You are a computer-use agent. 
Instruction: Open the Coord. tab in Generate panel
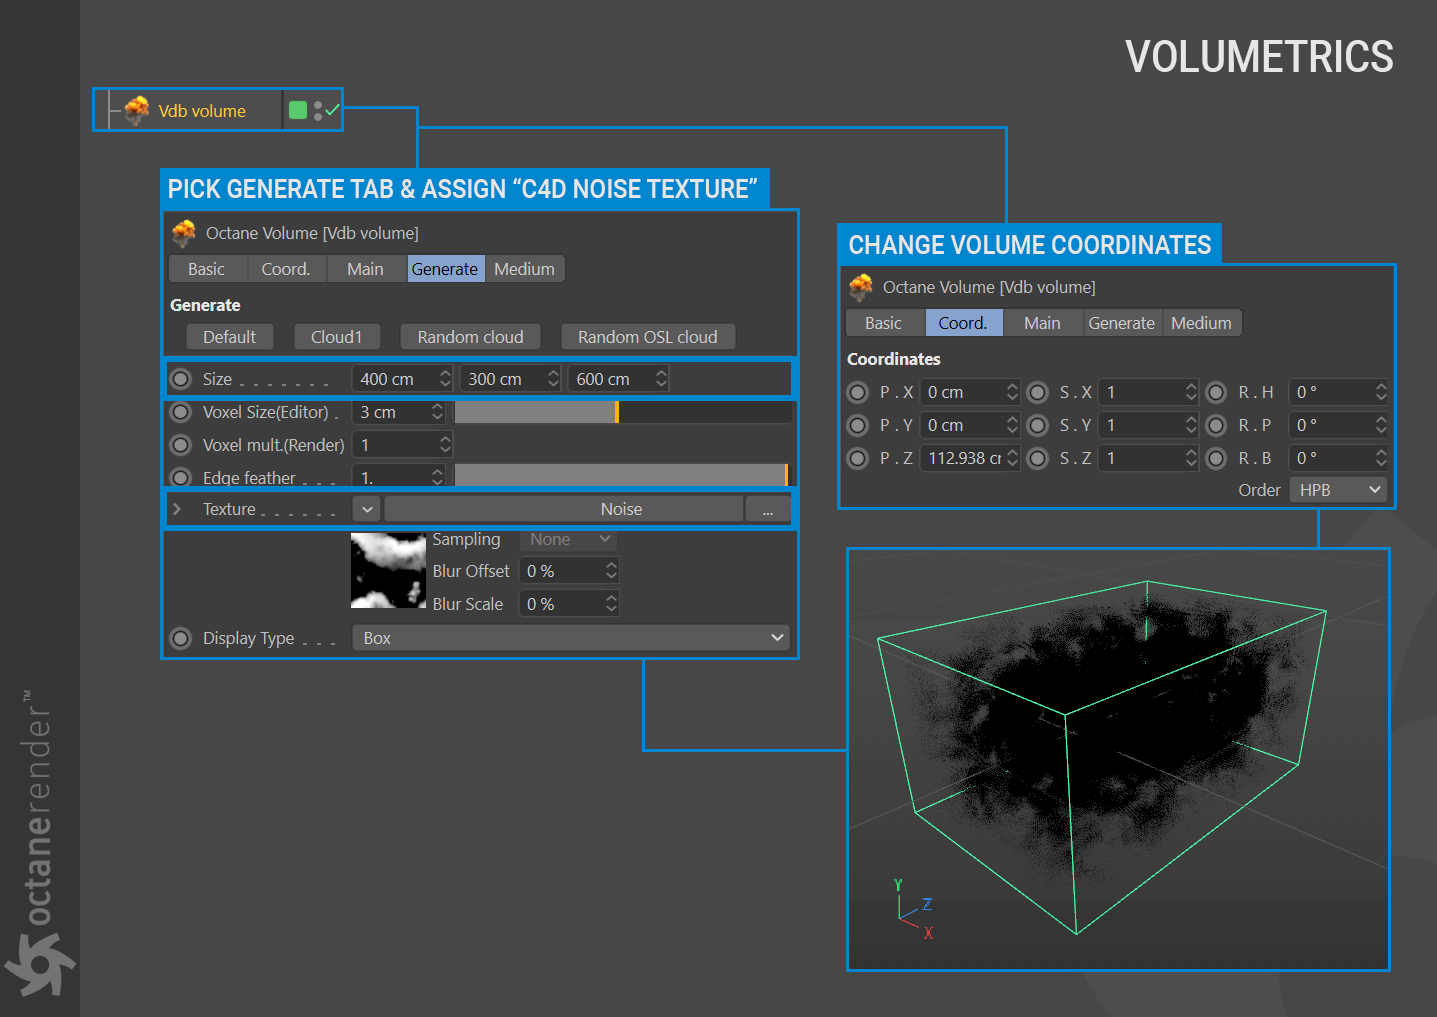point(286,269)
